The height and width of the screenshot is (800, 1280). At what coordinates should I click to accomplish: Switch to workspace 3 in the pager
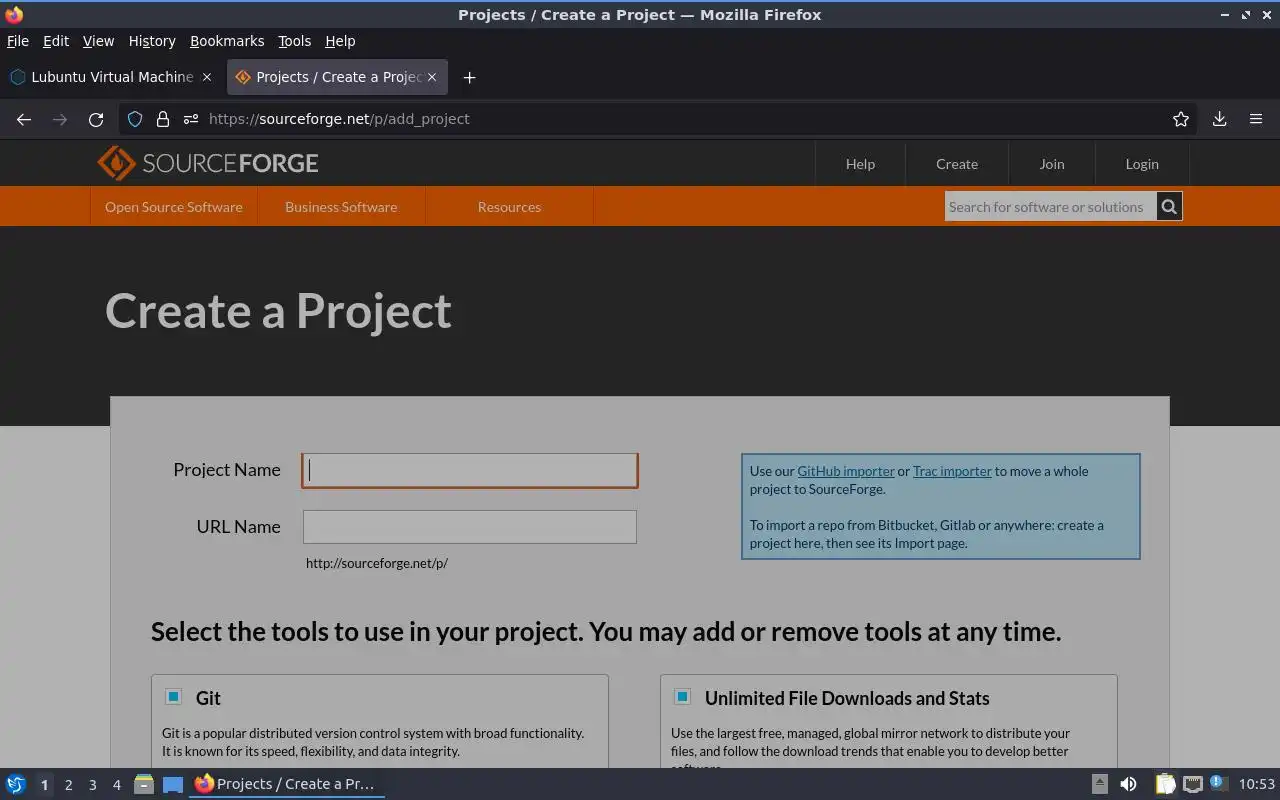(92, 785)
